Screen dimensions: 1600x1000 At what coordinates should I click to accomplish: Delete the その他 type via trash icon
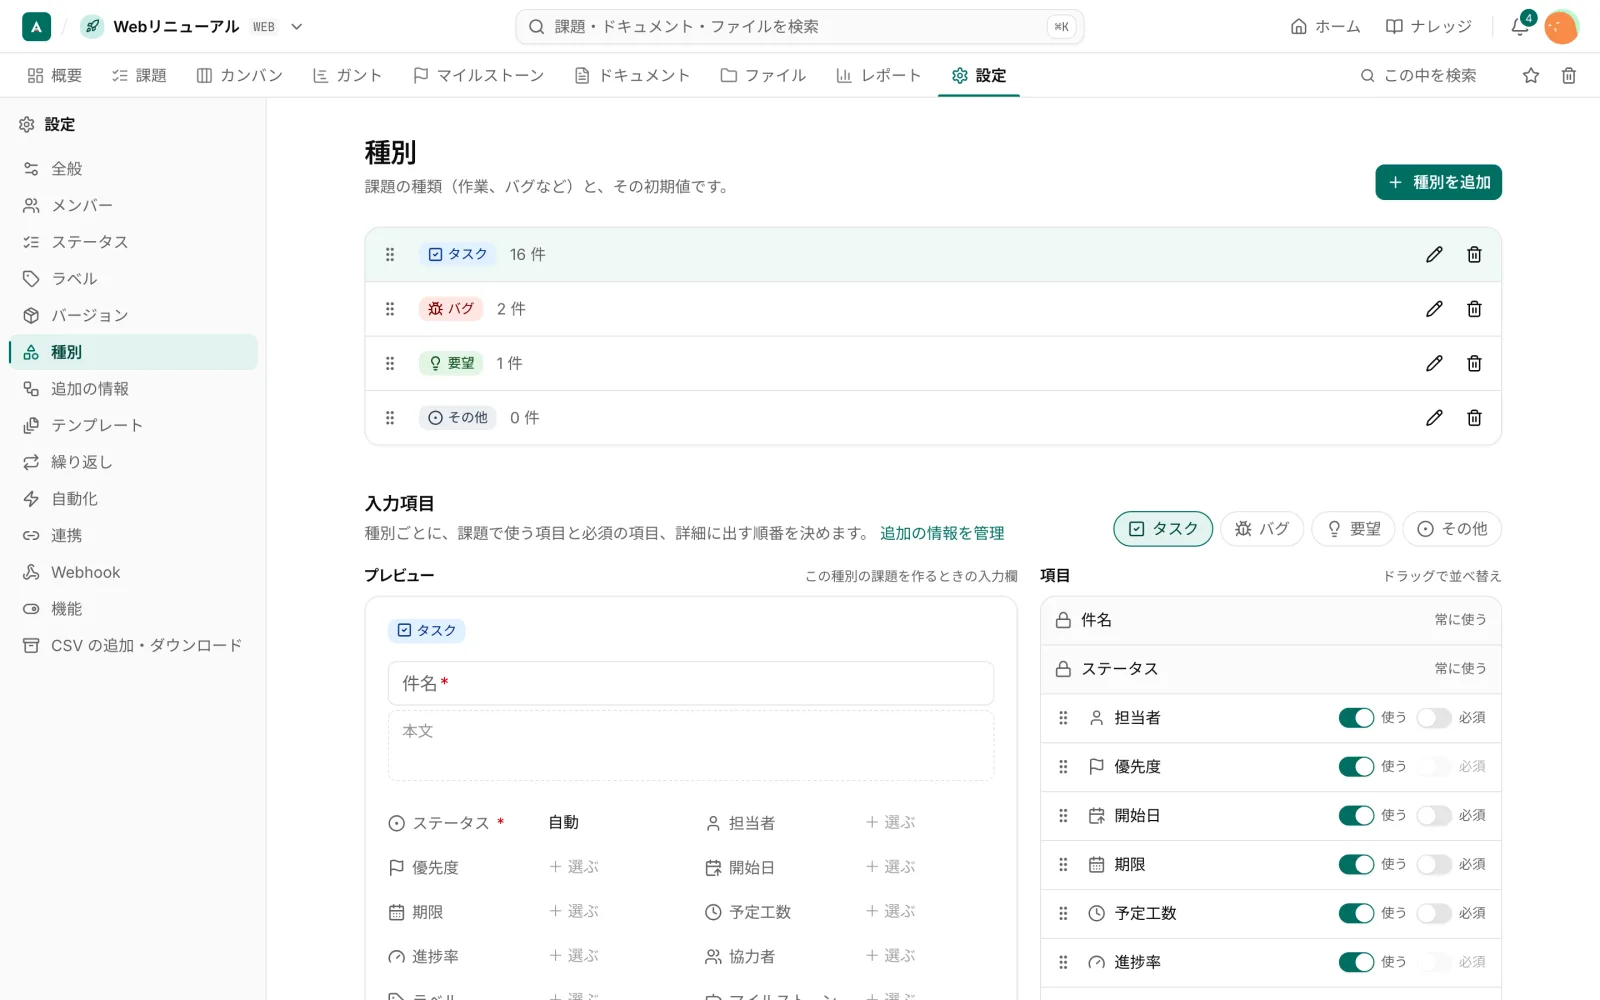1474,418
